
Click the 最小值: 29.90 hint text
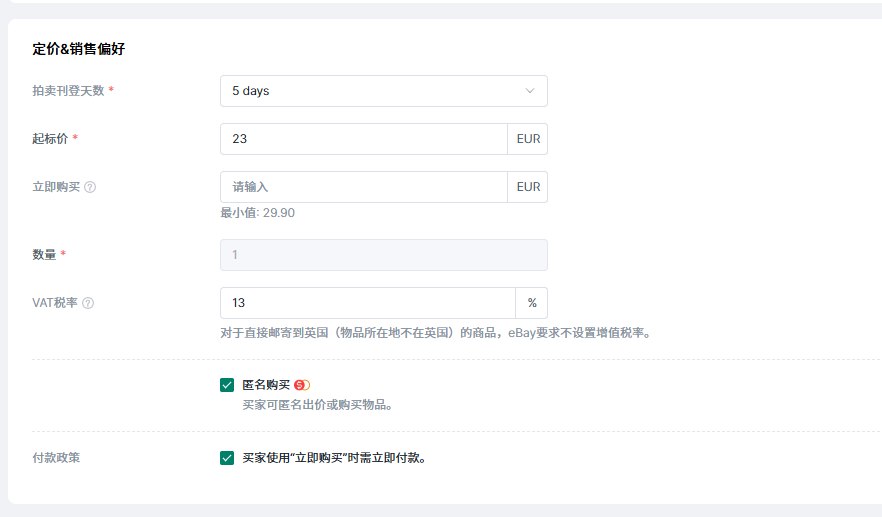pos(257,213)
